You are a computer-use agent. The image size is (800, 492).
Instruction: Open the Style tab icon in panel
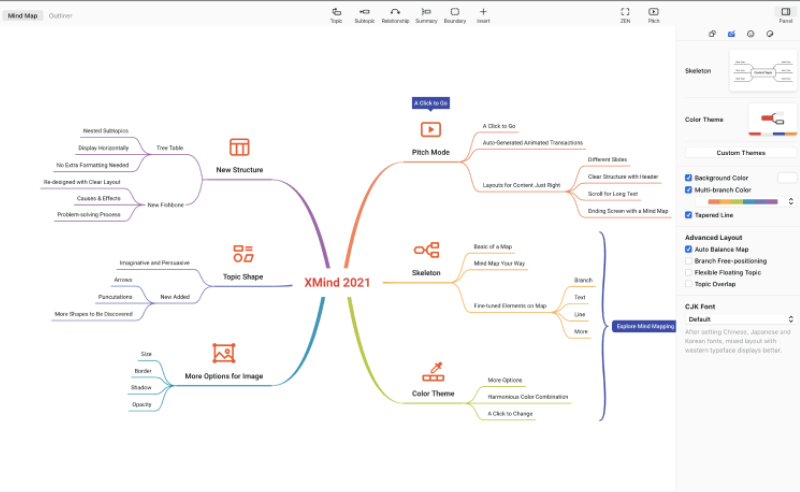point(712,34)
